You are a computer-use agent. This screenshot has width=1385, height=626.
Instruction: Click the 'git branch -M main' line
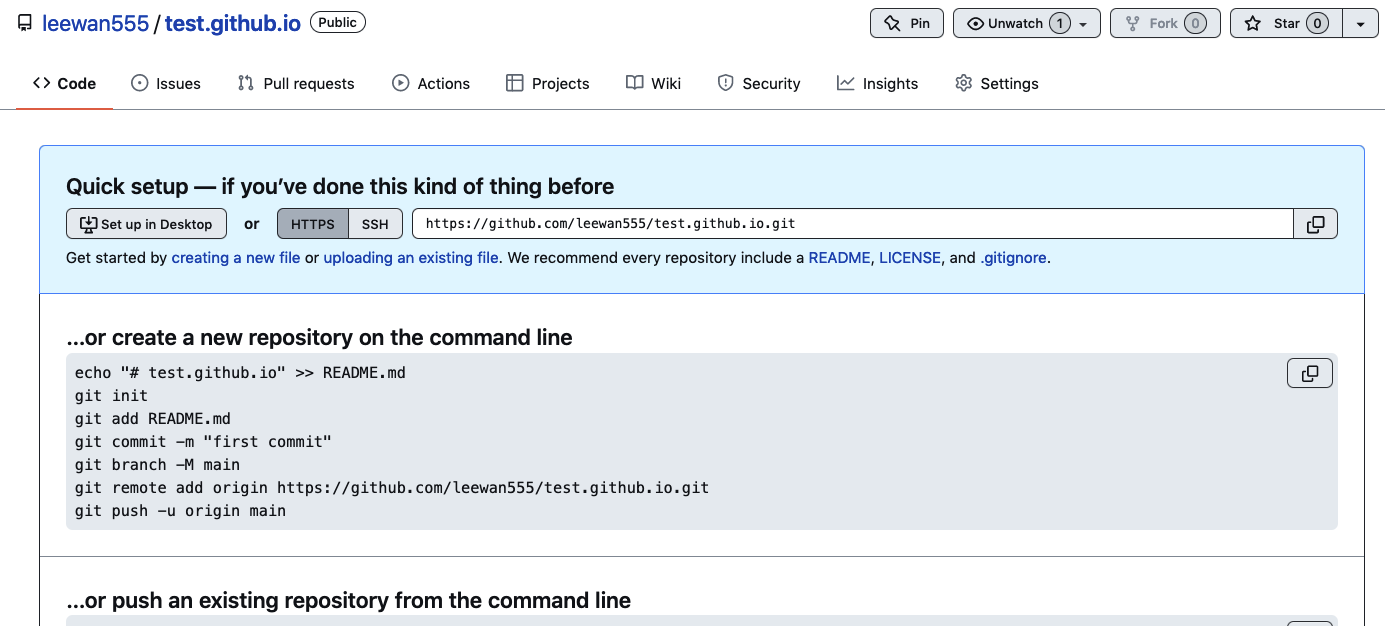pyautogui.click(x=157, y=465)
